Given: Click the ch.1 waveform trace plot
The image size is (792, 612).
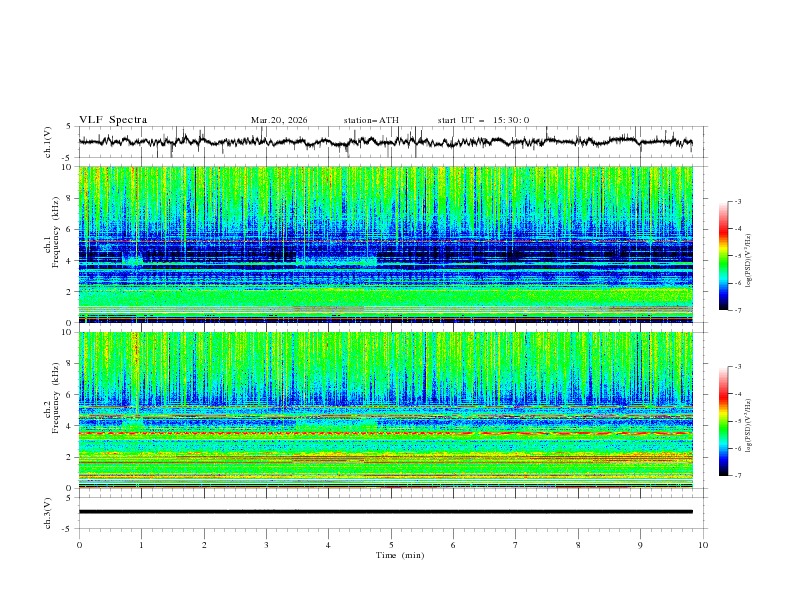Looking at the screenshot, I should pos(385,142).
